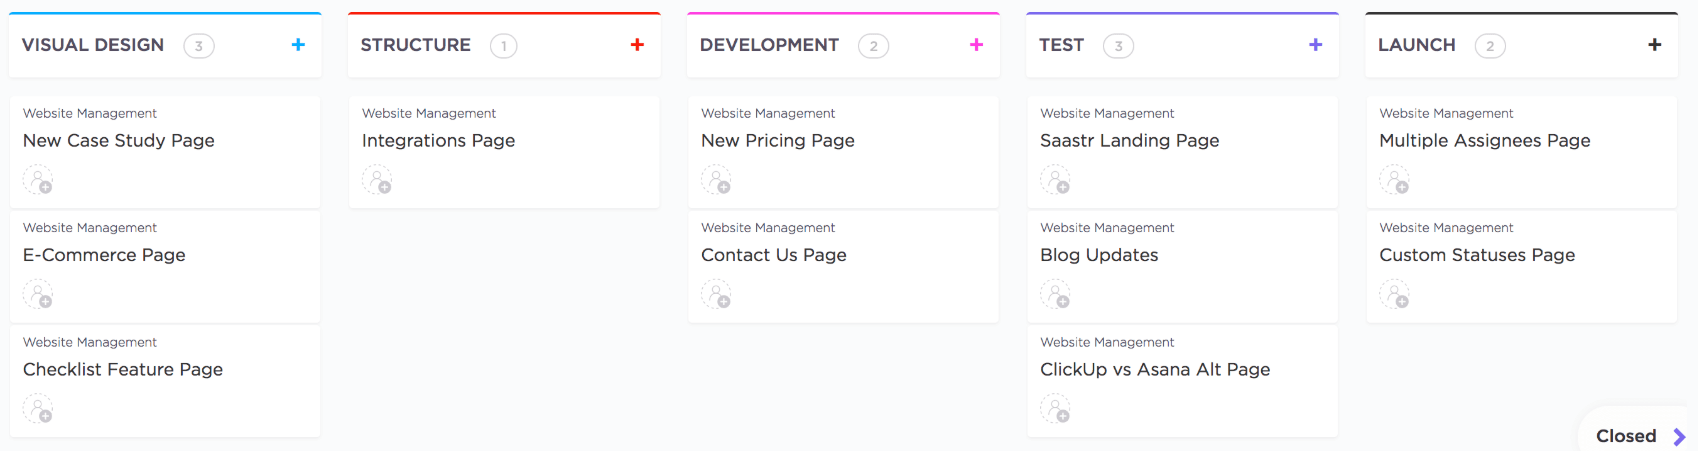The width and height of the screenshot is (1698, 466).
Task: Assign someone to Integrations Page
Action: (377, 181)
